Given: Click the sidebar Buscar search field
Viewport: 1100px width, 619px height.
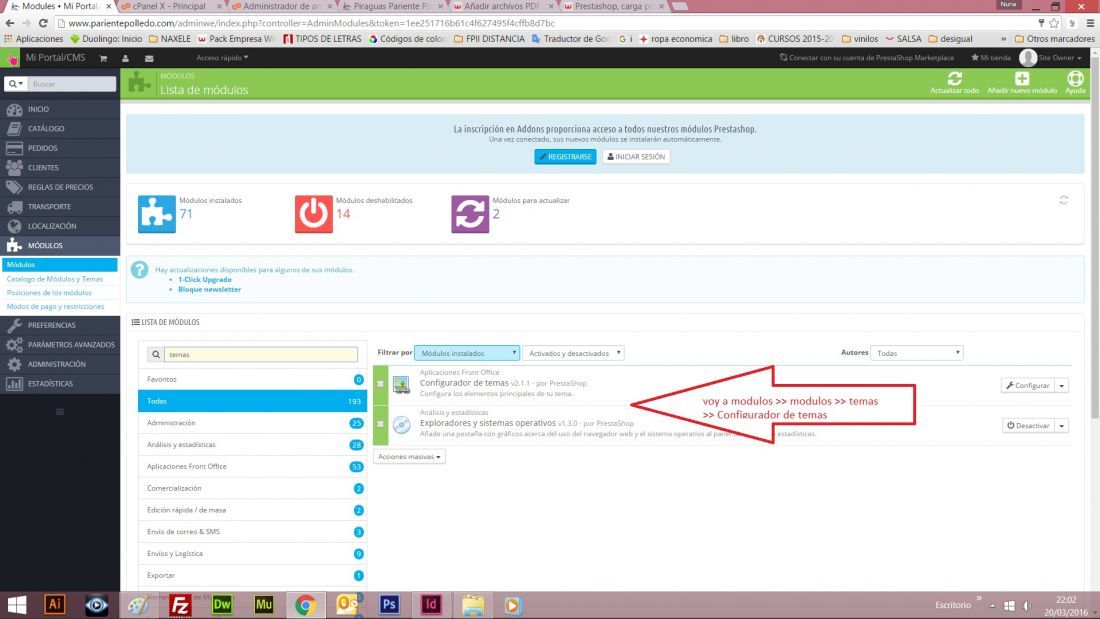Looking at the screenshot, I should coord(72,84).
